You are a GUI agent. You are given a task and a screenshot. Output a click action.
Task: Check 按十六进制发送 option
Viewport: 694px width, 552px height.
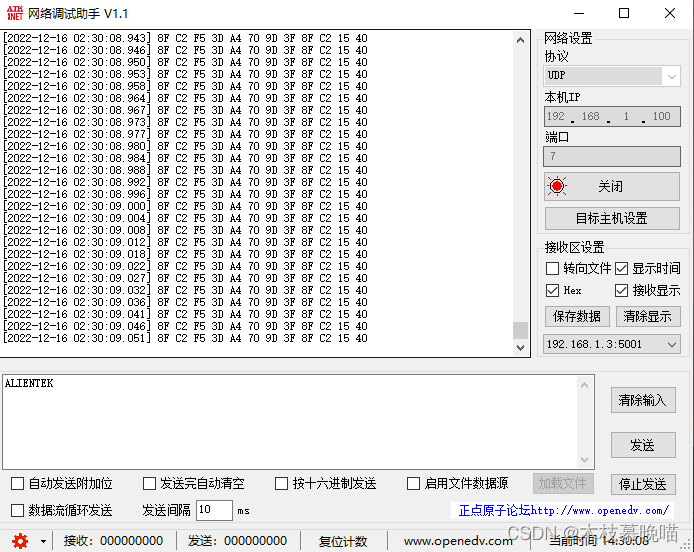pyautogui.click(x=281, y=483)
